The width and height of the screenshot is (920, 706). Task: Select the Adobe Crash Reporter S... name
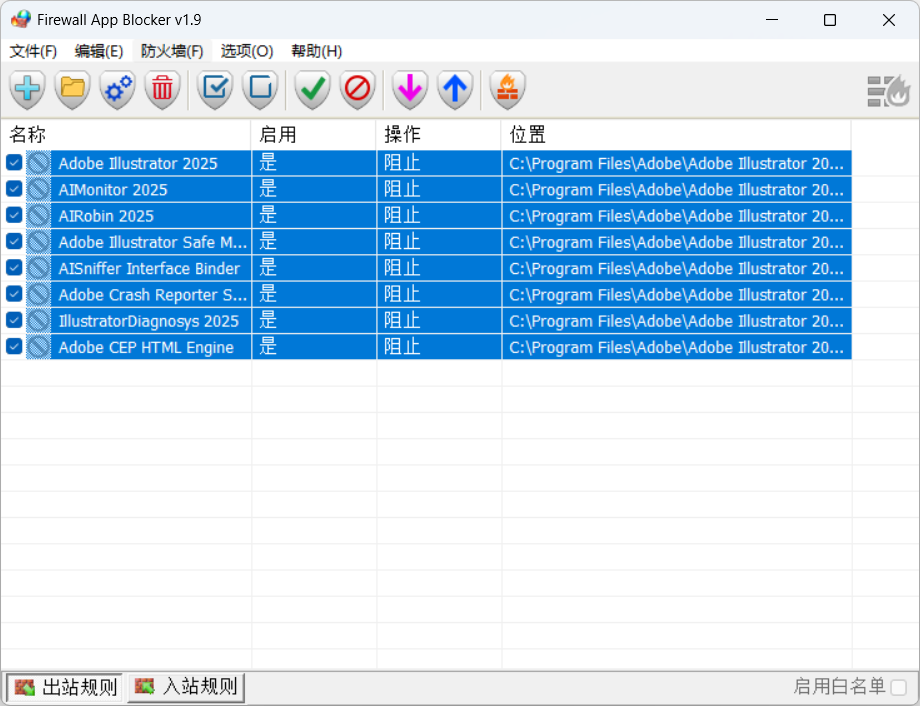(153, 295)
